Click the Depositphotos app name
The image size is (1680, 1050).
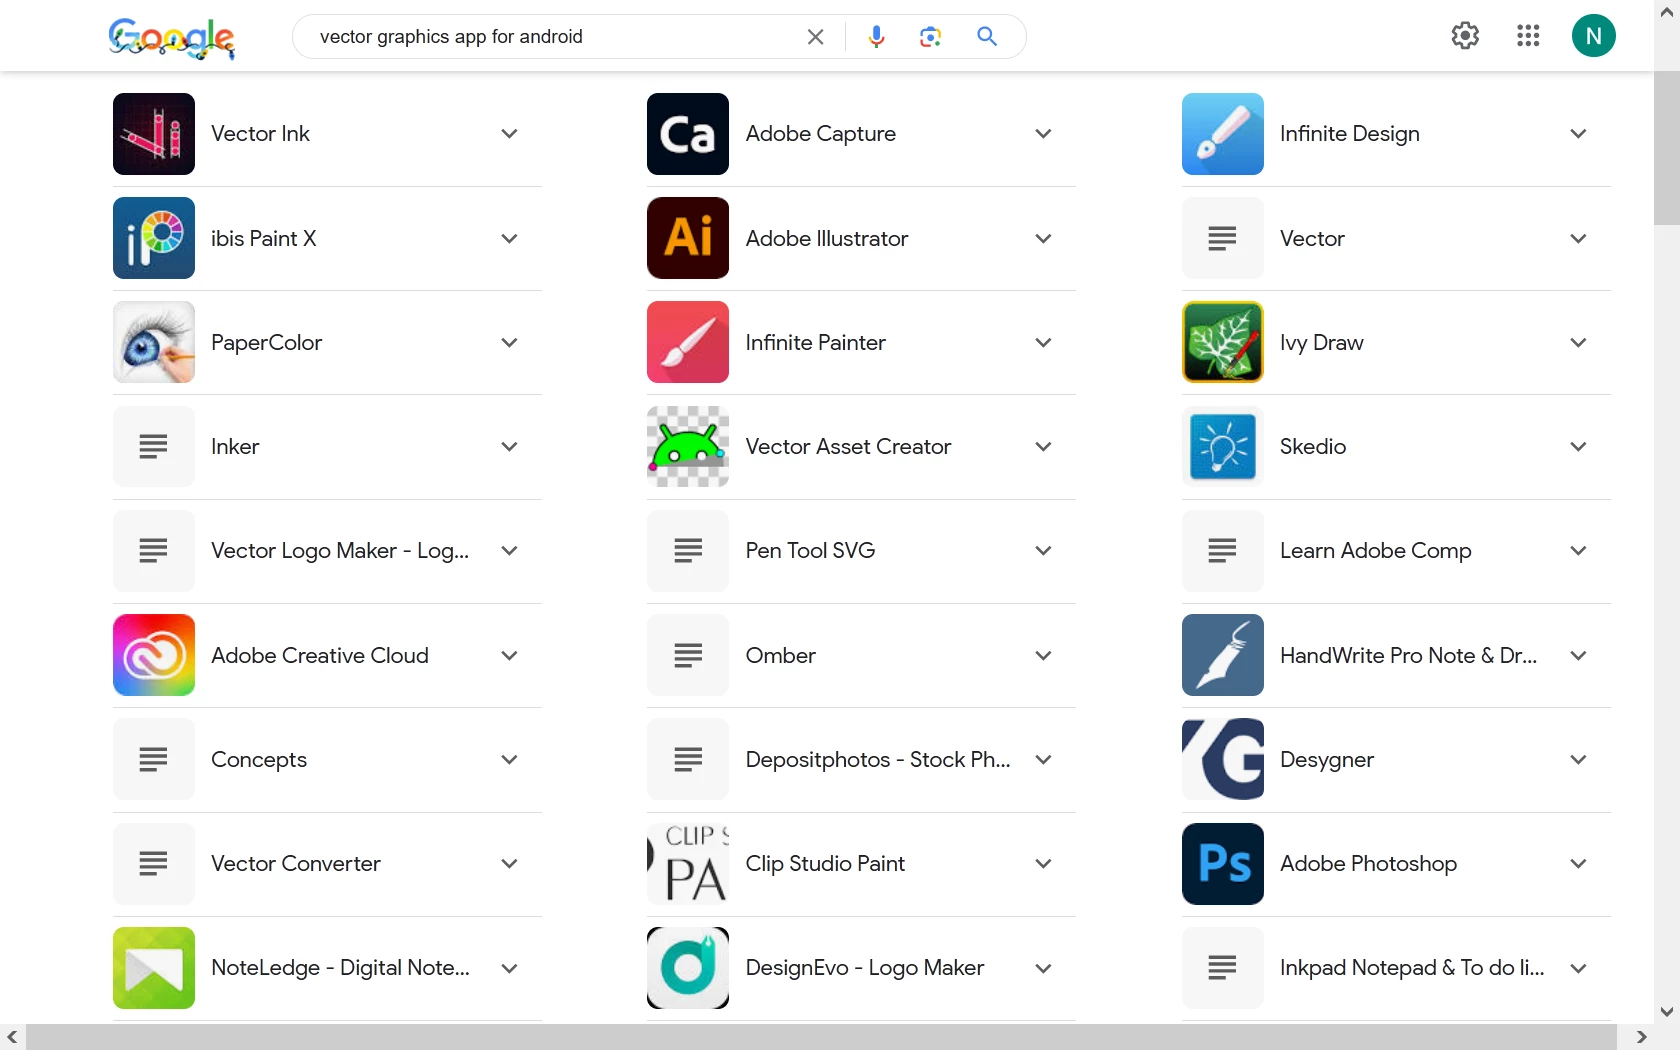click(x=878, y=760)
